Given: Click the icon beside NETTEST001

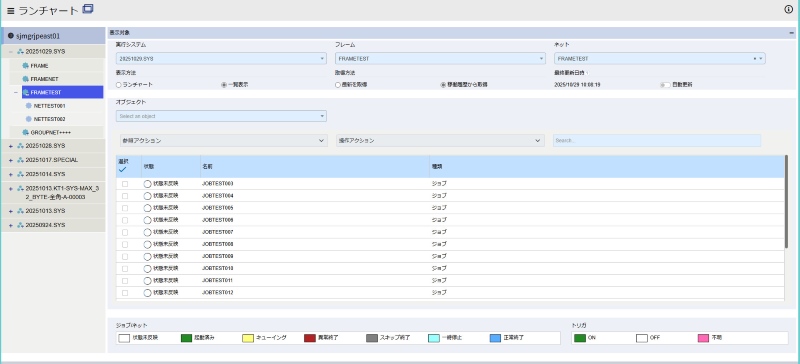Looking at the screenshot, I should (29, 106).
